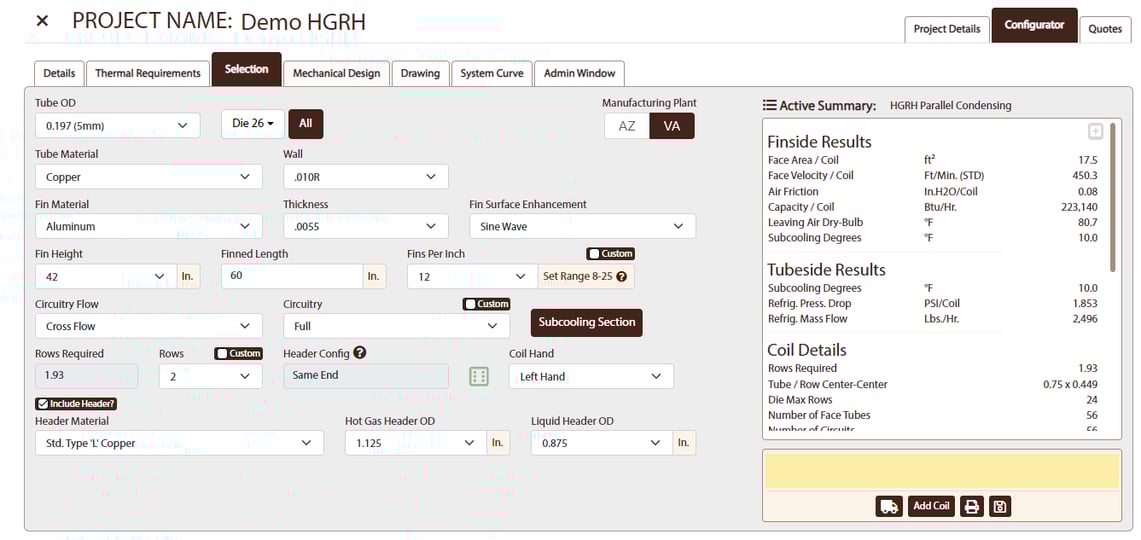
Task: Open the Quotes tab
Action: [x=1105, y=29]
